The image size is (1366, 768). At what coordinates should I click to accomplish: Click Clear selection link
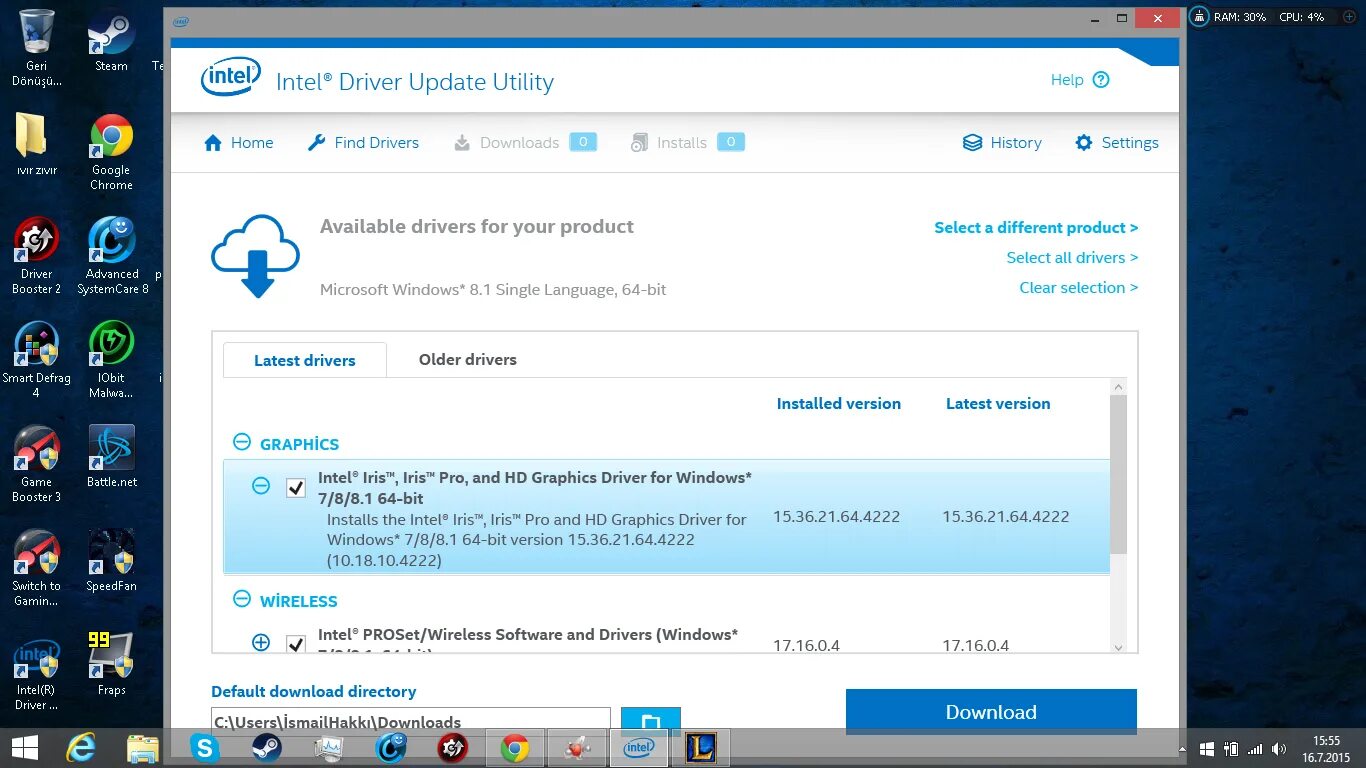pyautogui.click(x=1079, y=288)
